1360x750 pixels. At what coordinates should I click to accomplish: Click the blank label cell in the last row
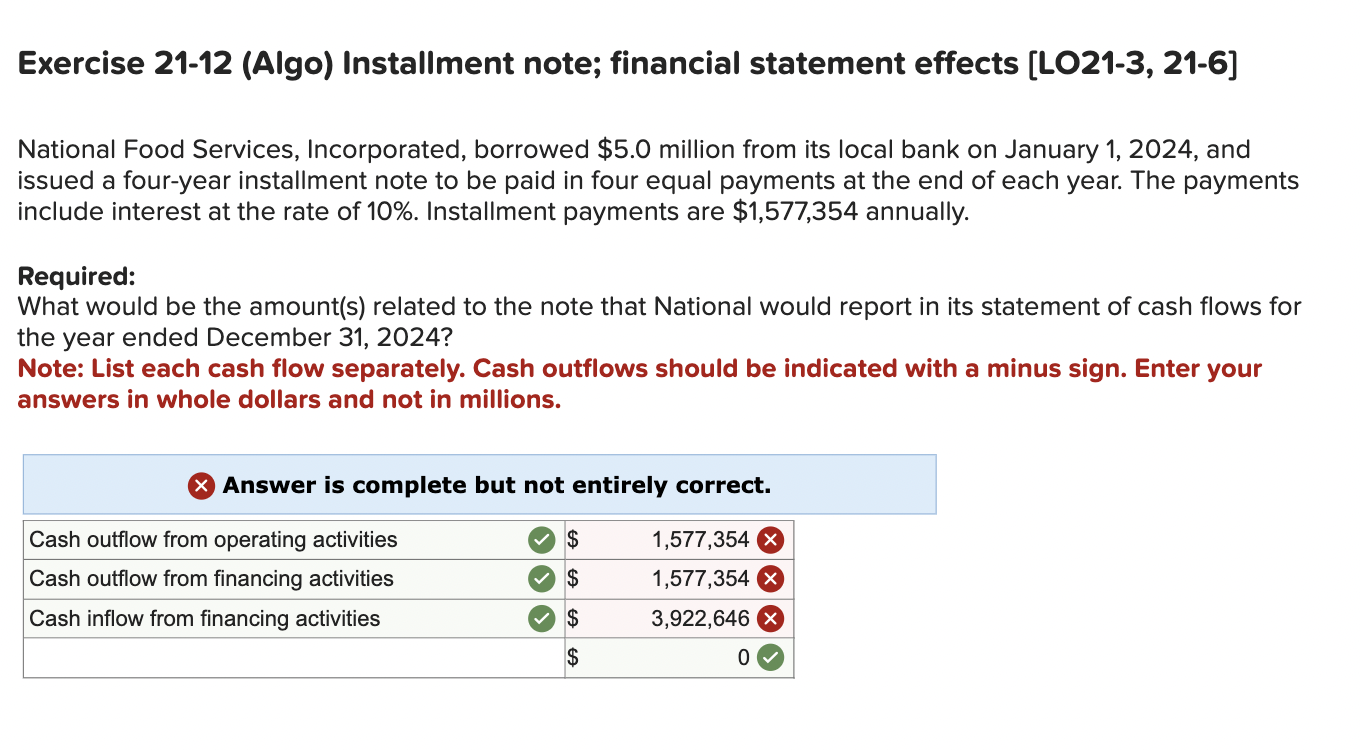(290, 657)
